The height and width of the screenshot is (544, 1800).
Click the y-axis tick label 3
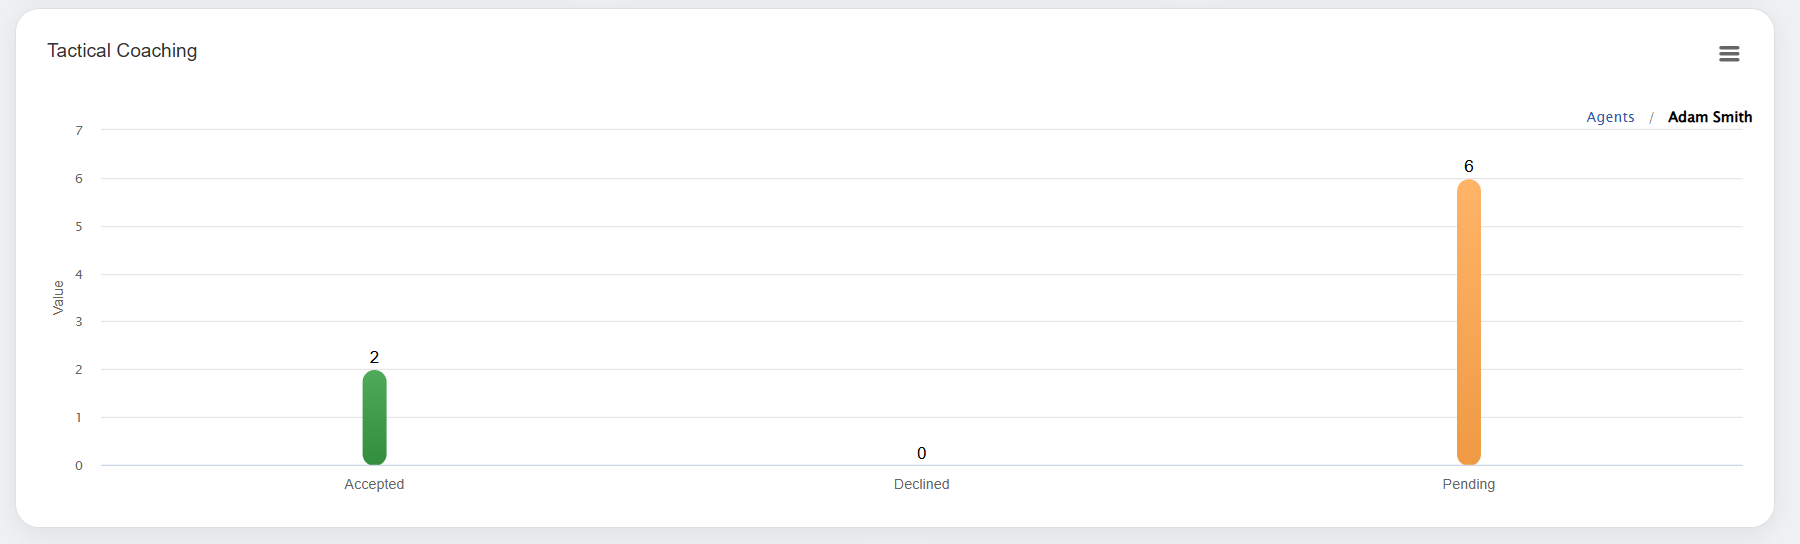(x=79, y=322)
